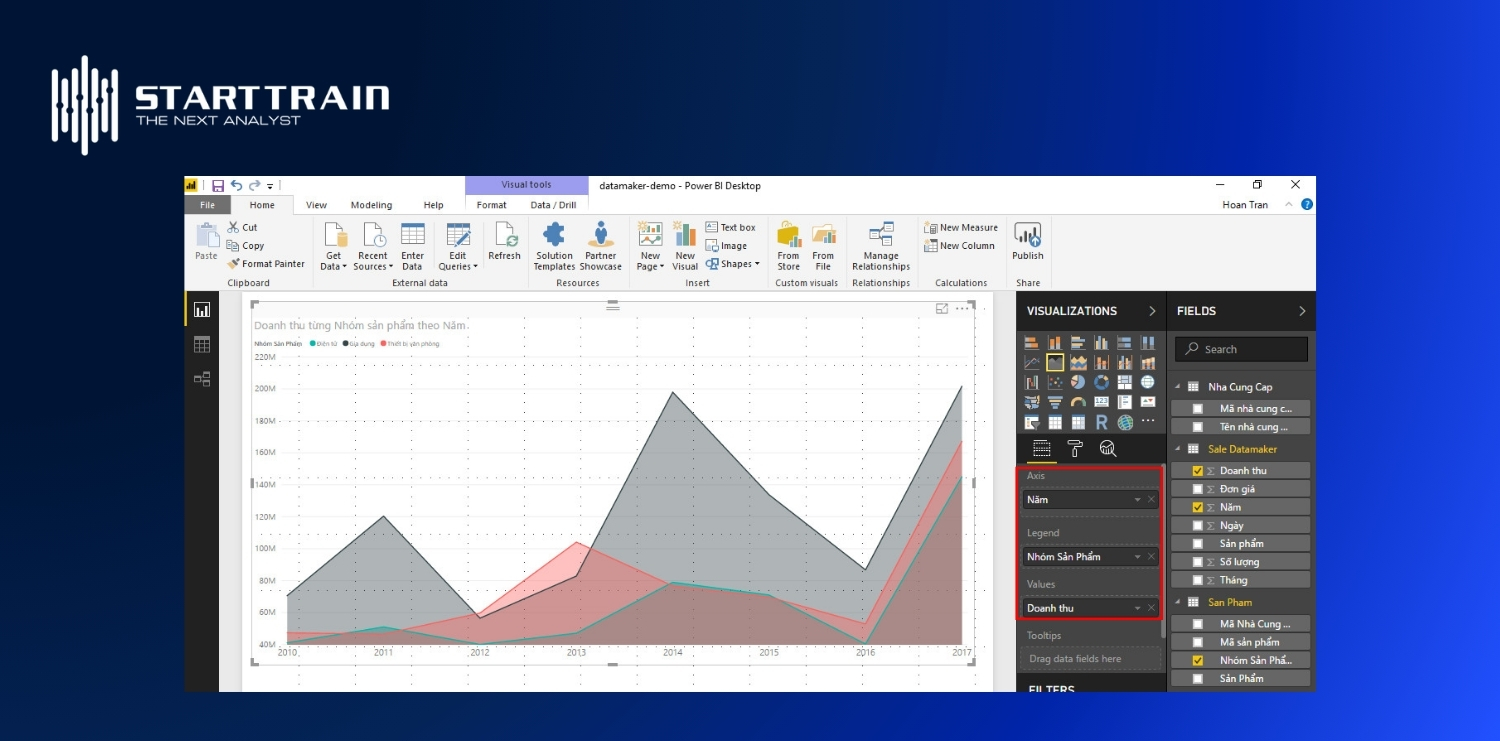Uncheck the Năm field

click(1198, 507)
